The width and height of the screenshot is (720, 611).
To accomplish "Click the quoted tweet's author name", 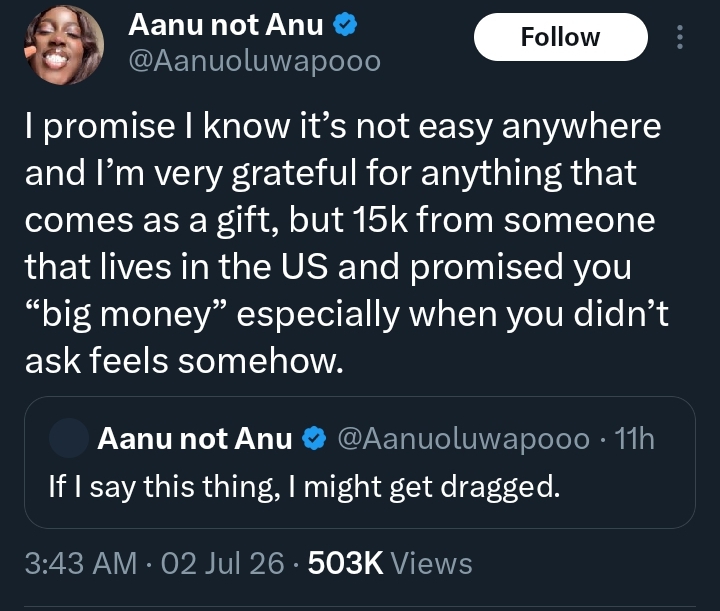I will [195, 439].
